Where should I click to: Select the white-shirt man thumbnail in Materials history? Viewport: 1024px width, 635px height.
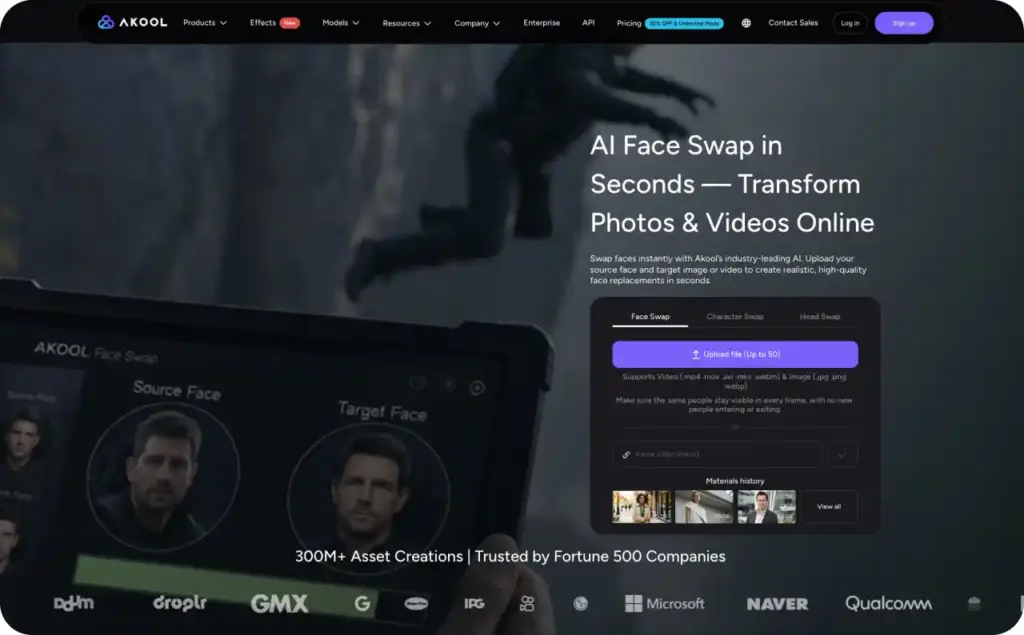point(704,506)
